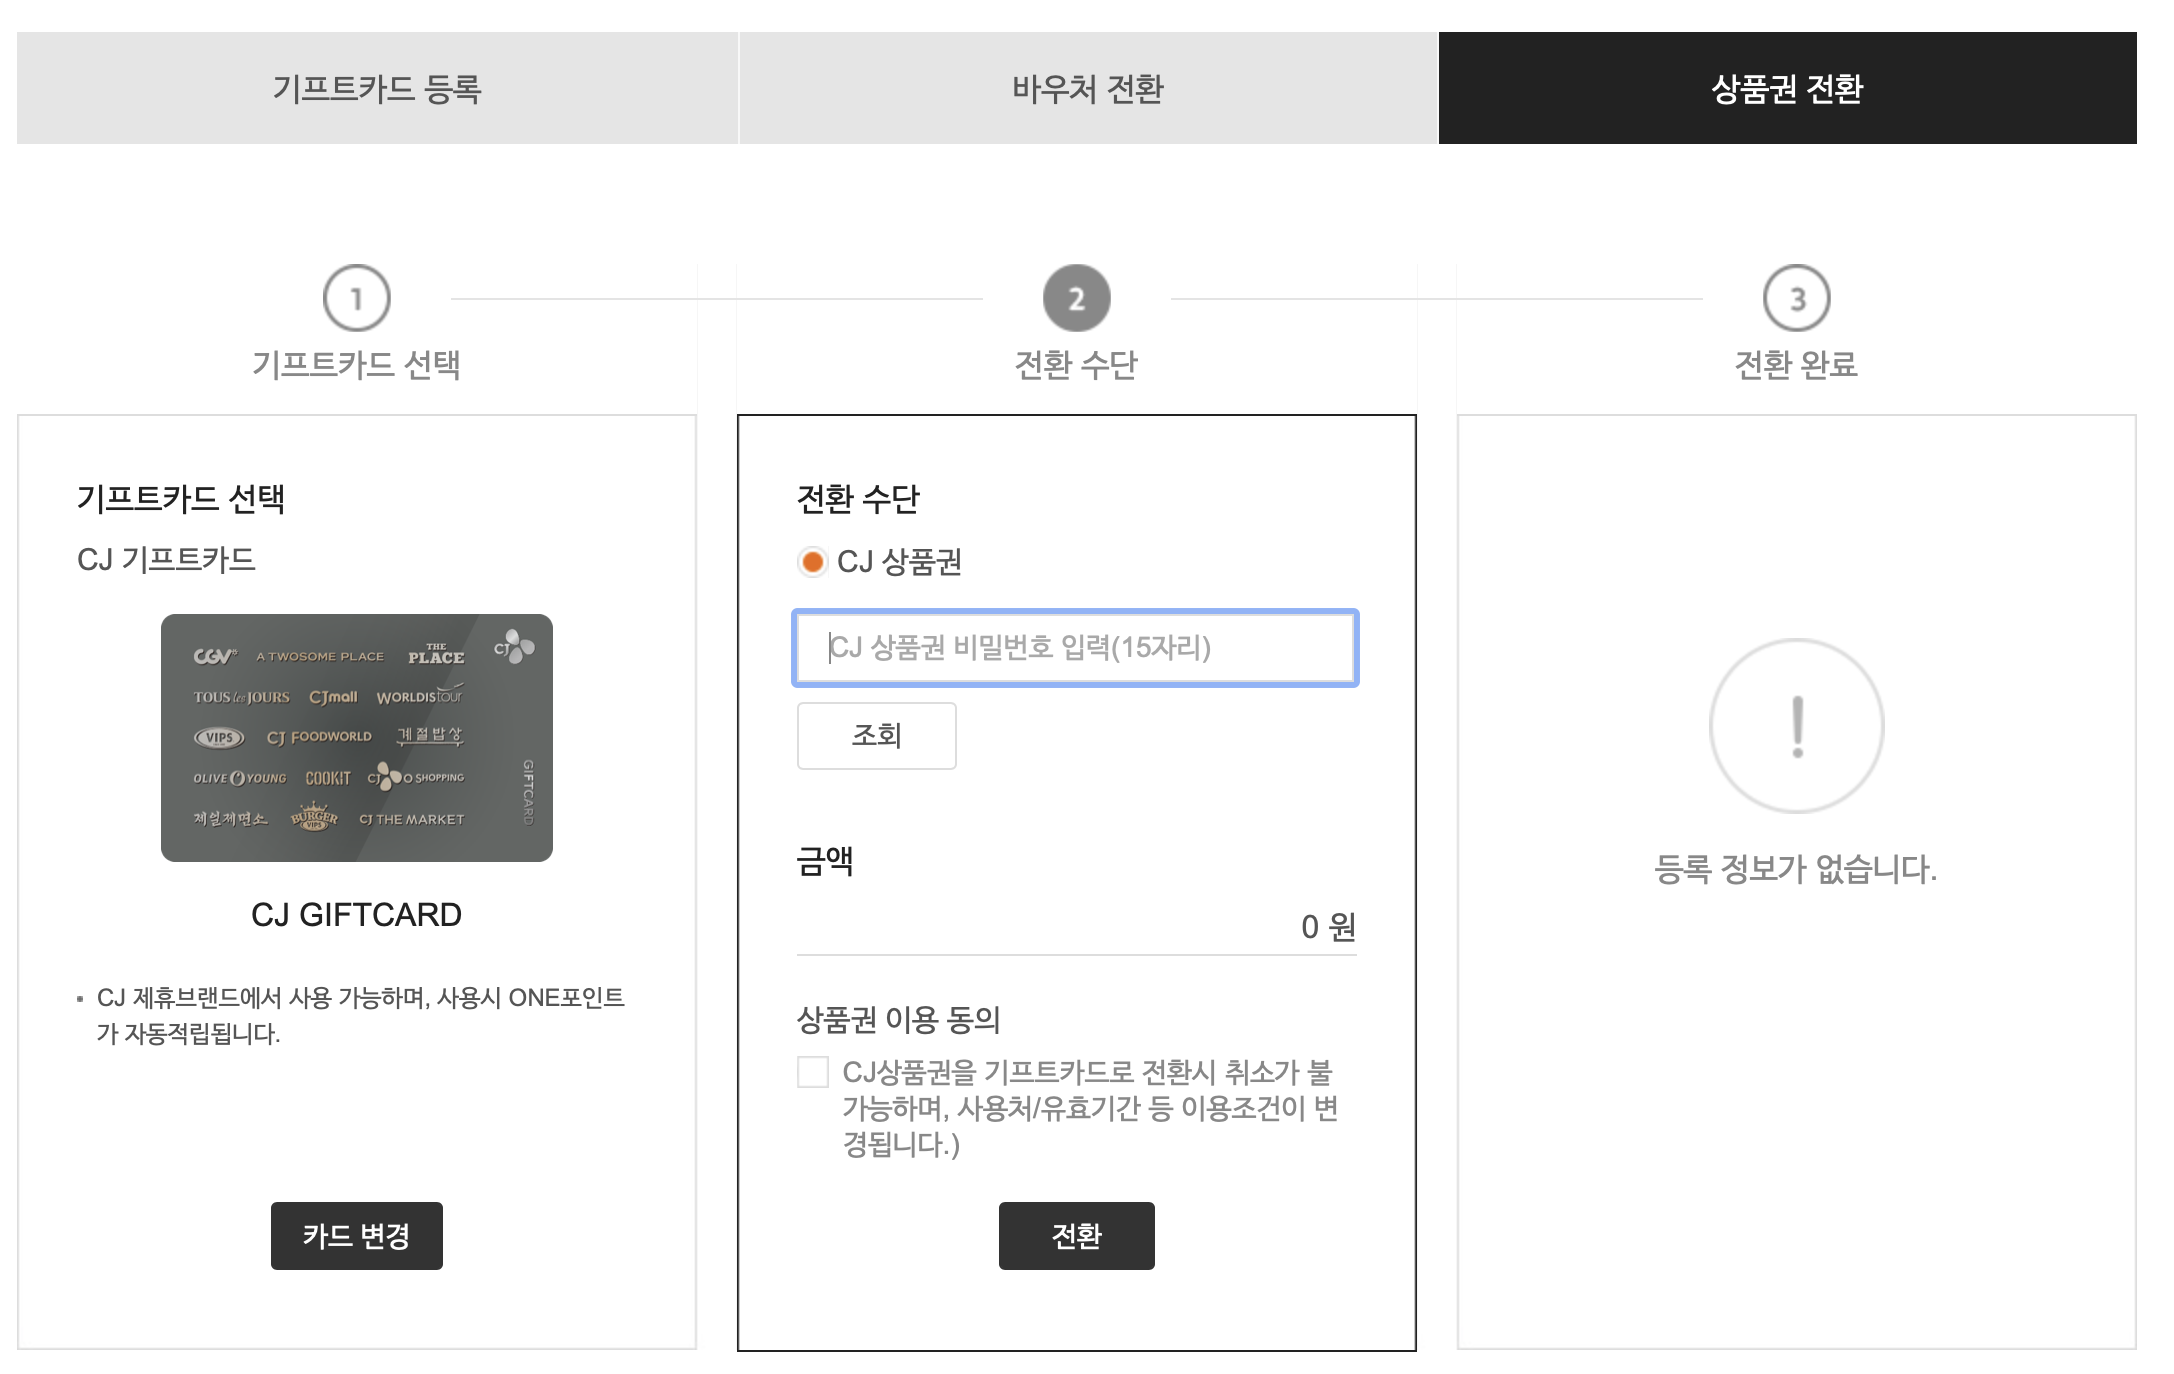Check the 상품권 이용 동의 checkbox
The width and height of the screenshot is (2174, 1374).
(813, 1072)
